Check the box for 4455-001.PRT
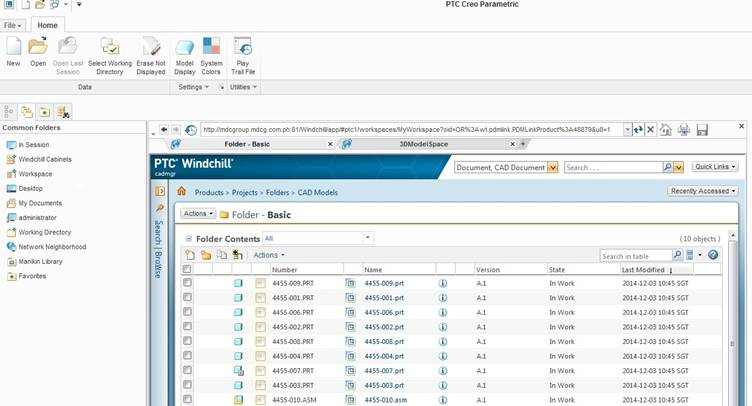 click(x=187, y=297)
